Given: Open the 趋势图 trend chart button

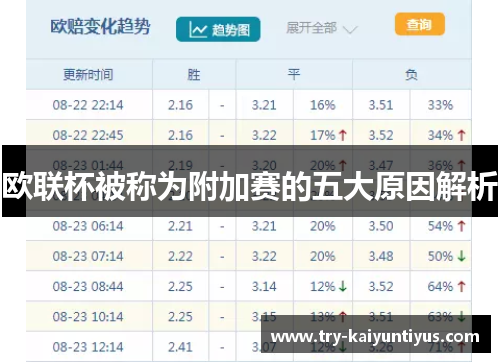Looking at the screenshot, I should coord(218,30).
